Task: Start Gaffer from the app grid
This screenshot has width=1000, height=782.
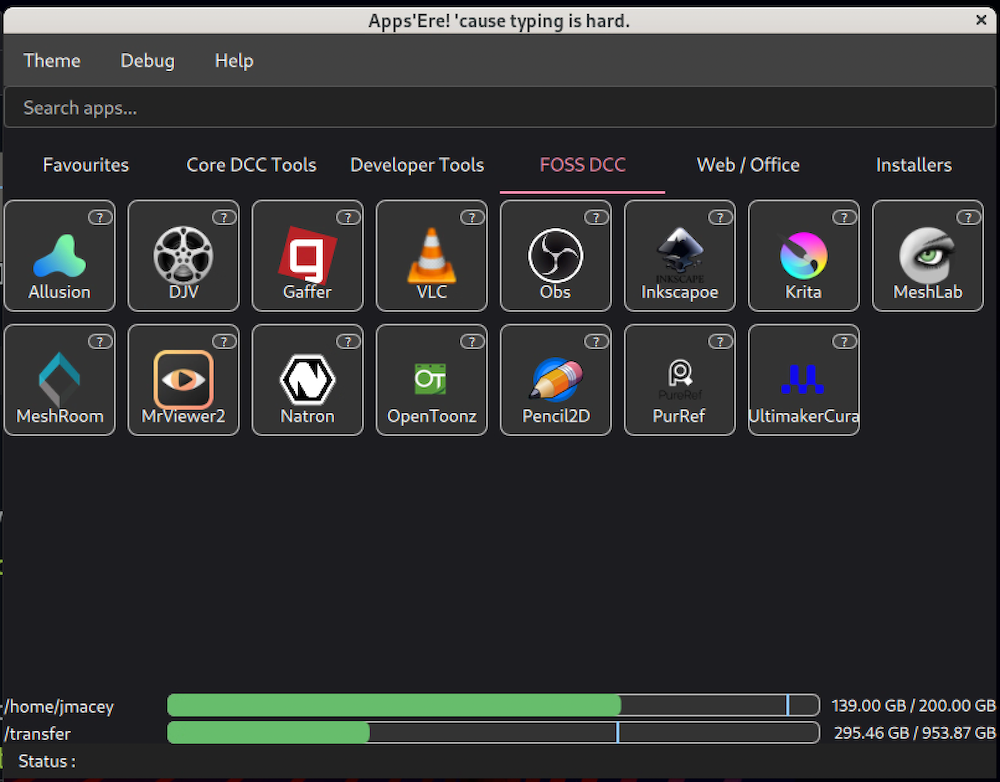Action: (x=307, y=257)
